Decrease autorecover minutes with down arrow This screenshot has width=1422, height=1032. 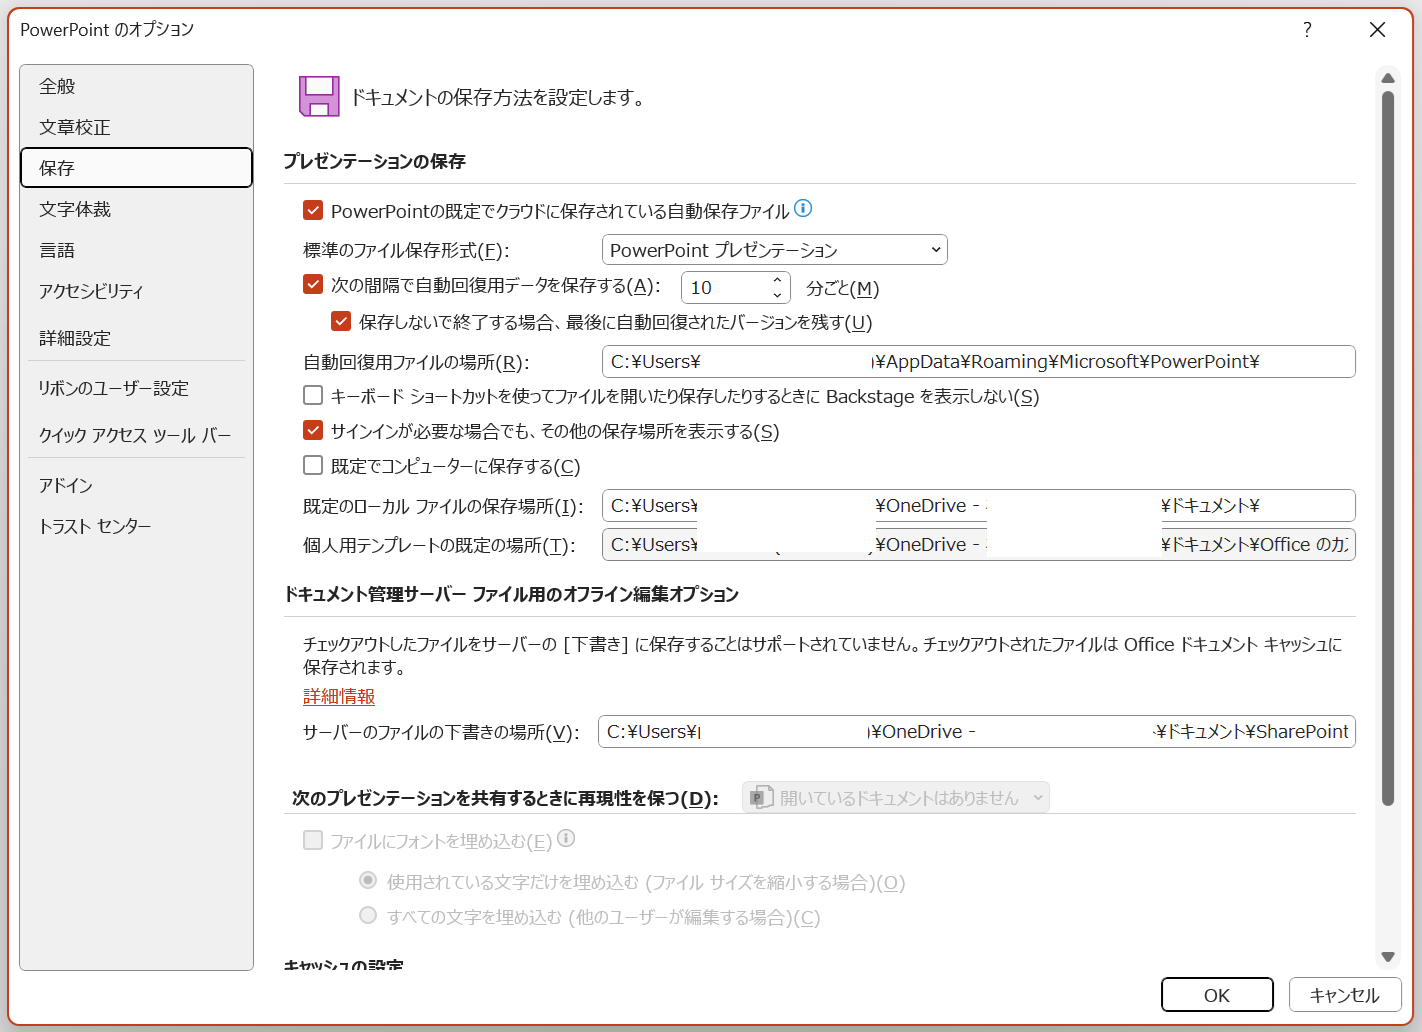(777, 295)
